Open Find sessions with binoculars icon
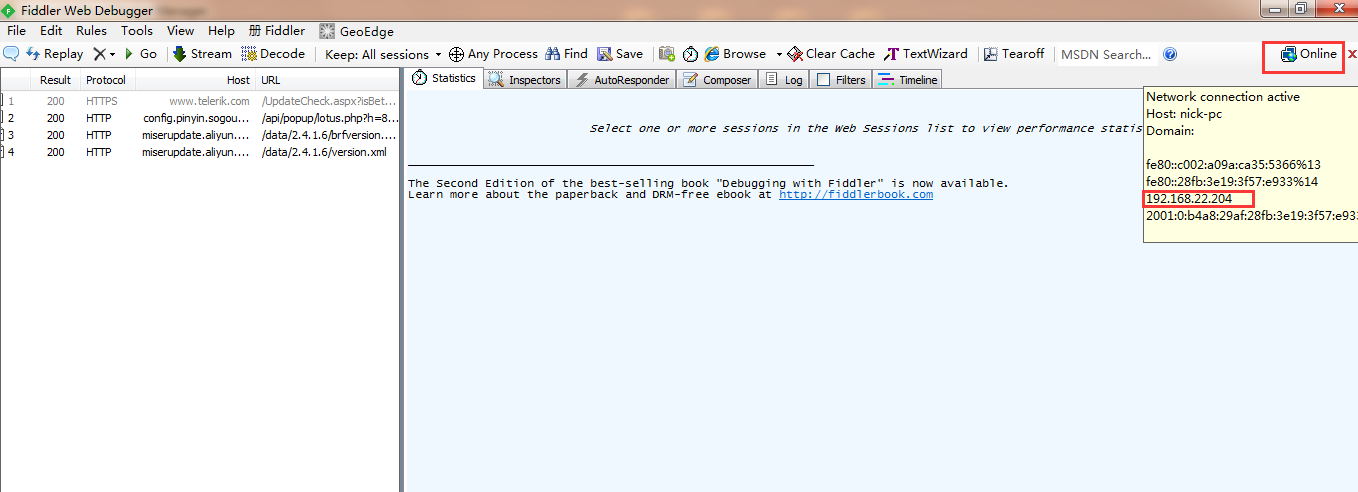The height and width of the screenshot is (492, 1358). tap(566, 54)
